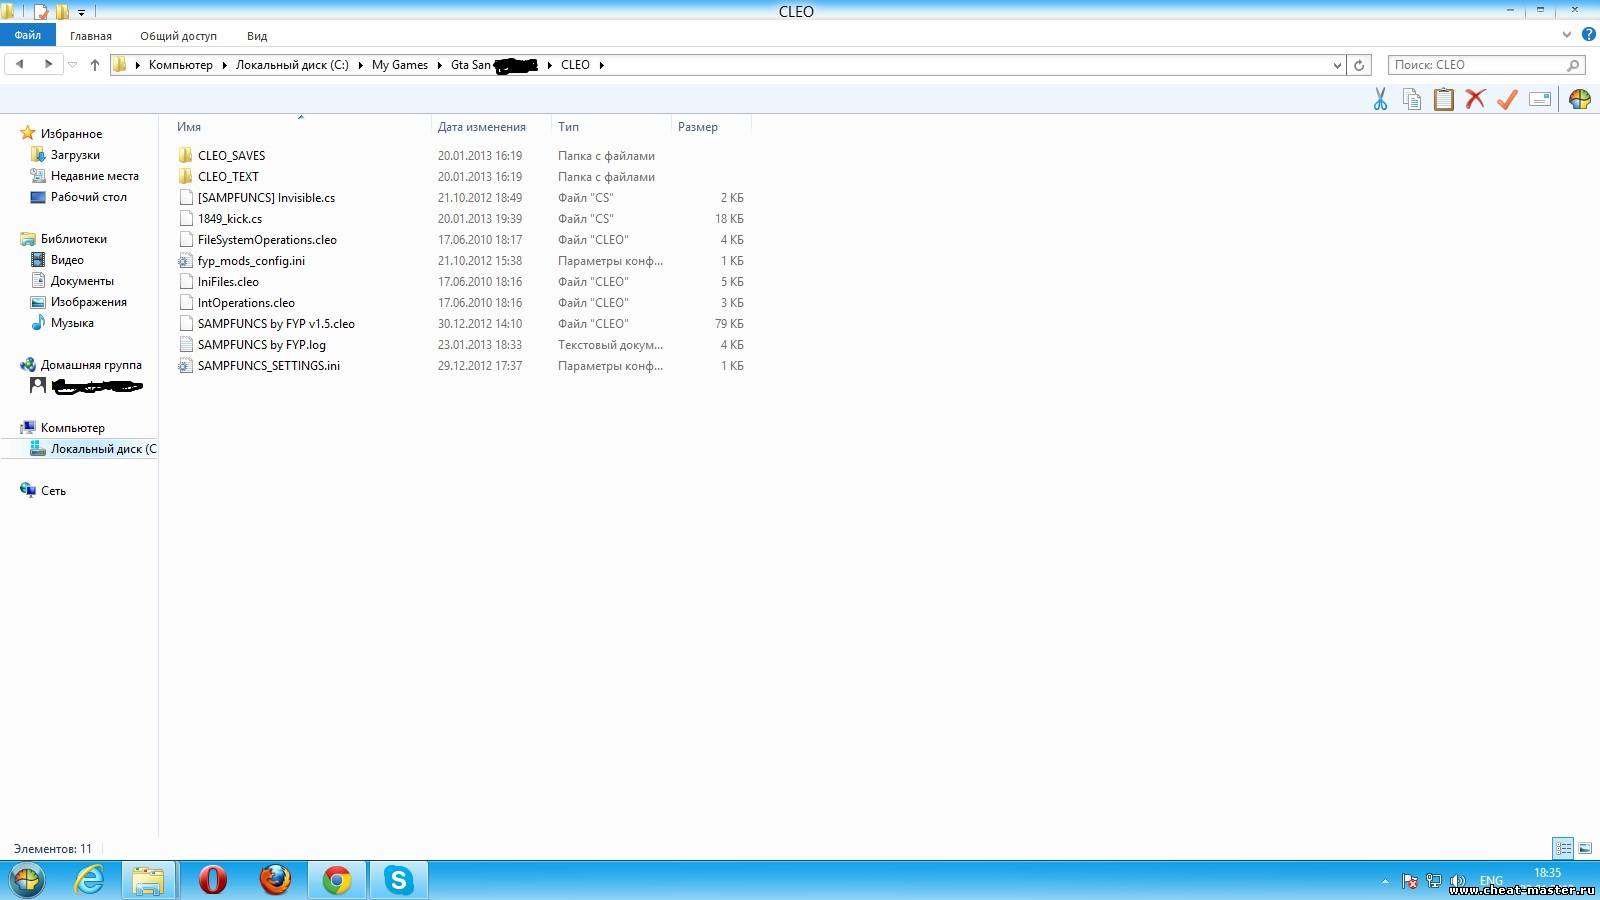The height and width of the screenshot is (900, 1600).
Task: Open File Explorer taskbar button
Action: pos(149,880)
